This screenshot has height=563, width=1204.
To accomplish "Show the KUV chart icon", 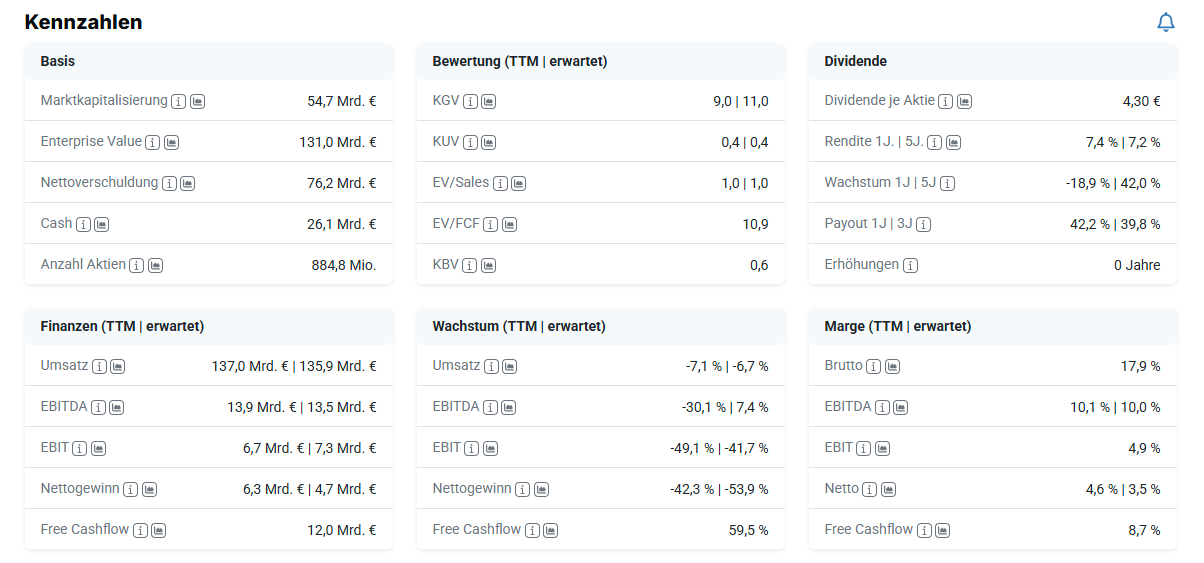I will (x=488, y=142).
